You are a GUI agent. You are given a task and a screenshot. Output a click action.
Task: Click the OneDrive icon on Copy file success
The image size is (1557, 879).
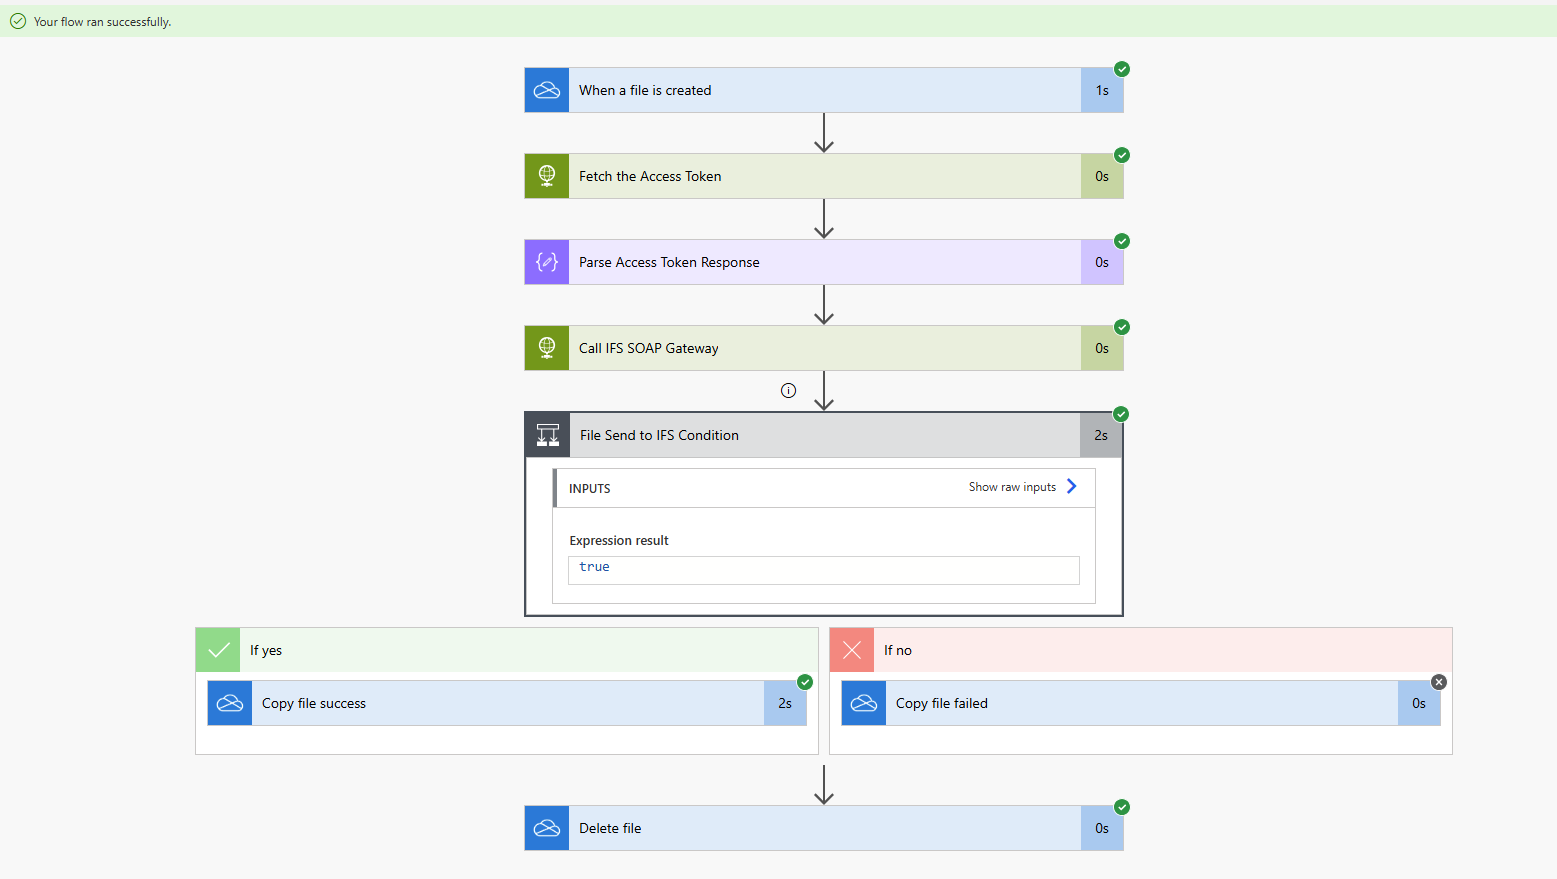pyautogui.click(x=230, y=703)
